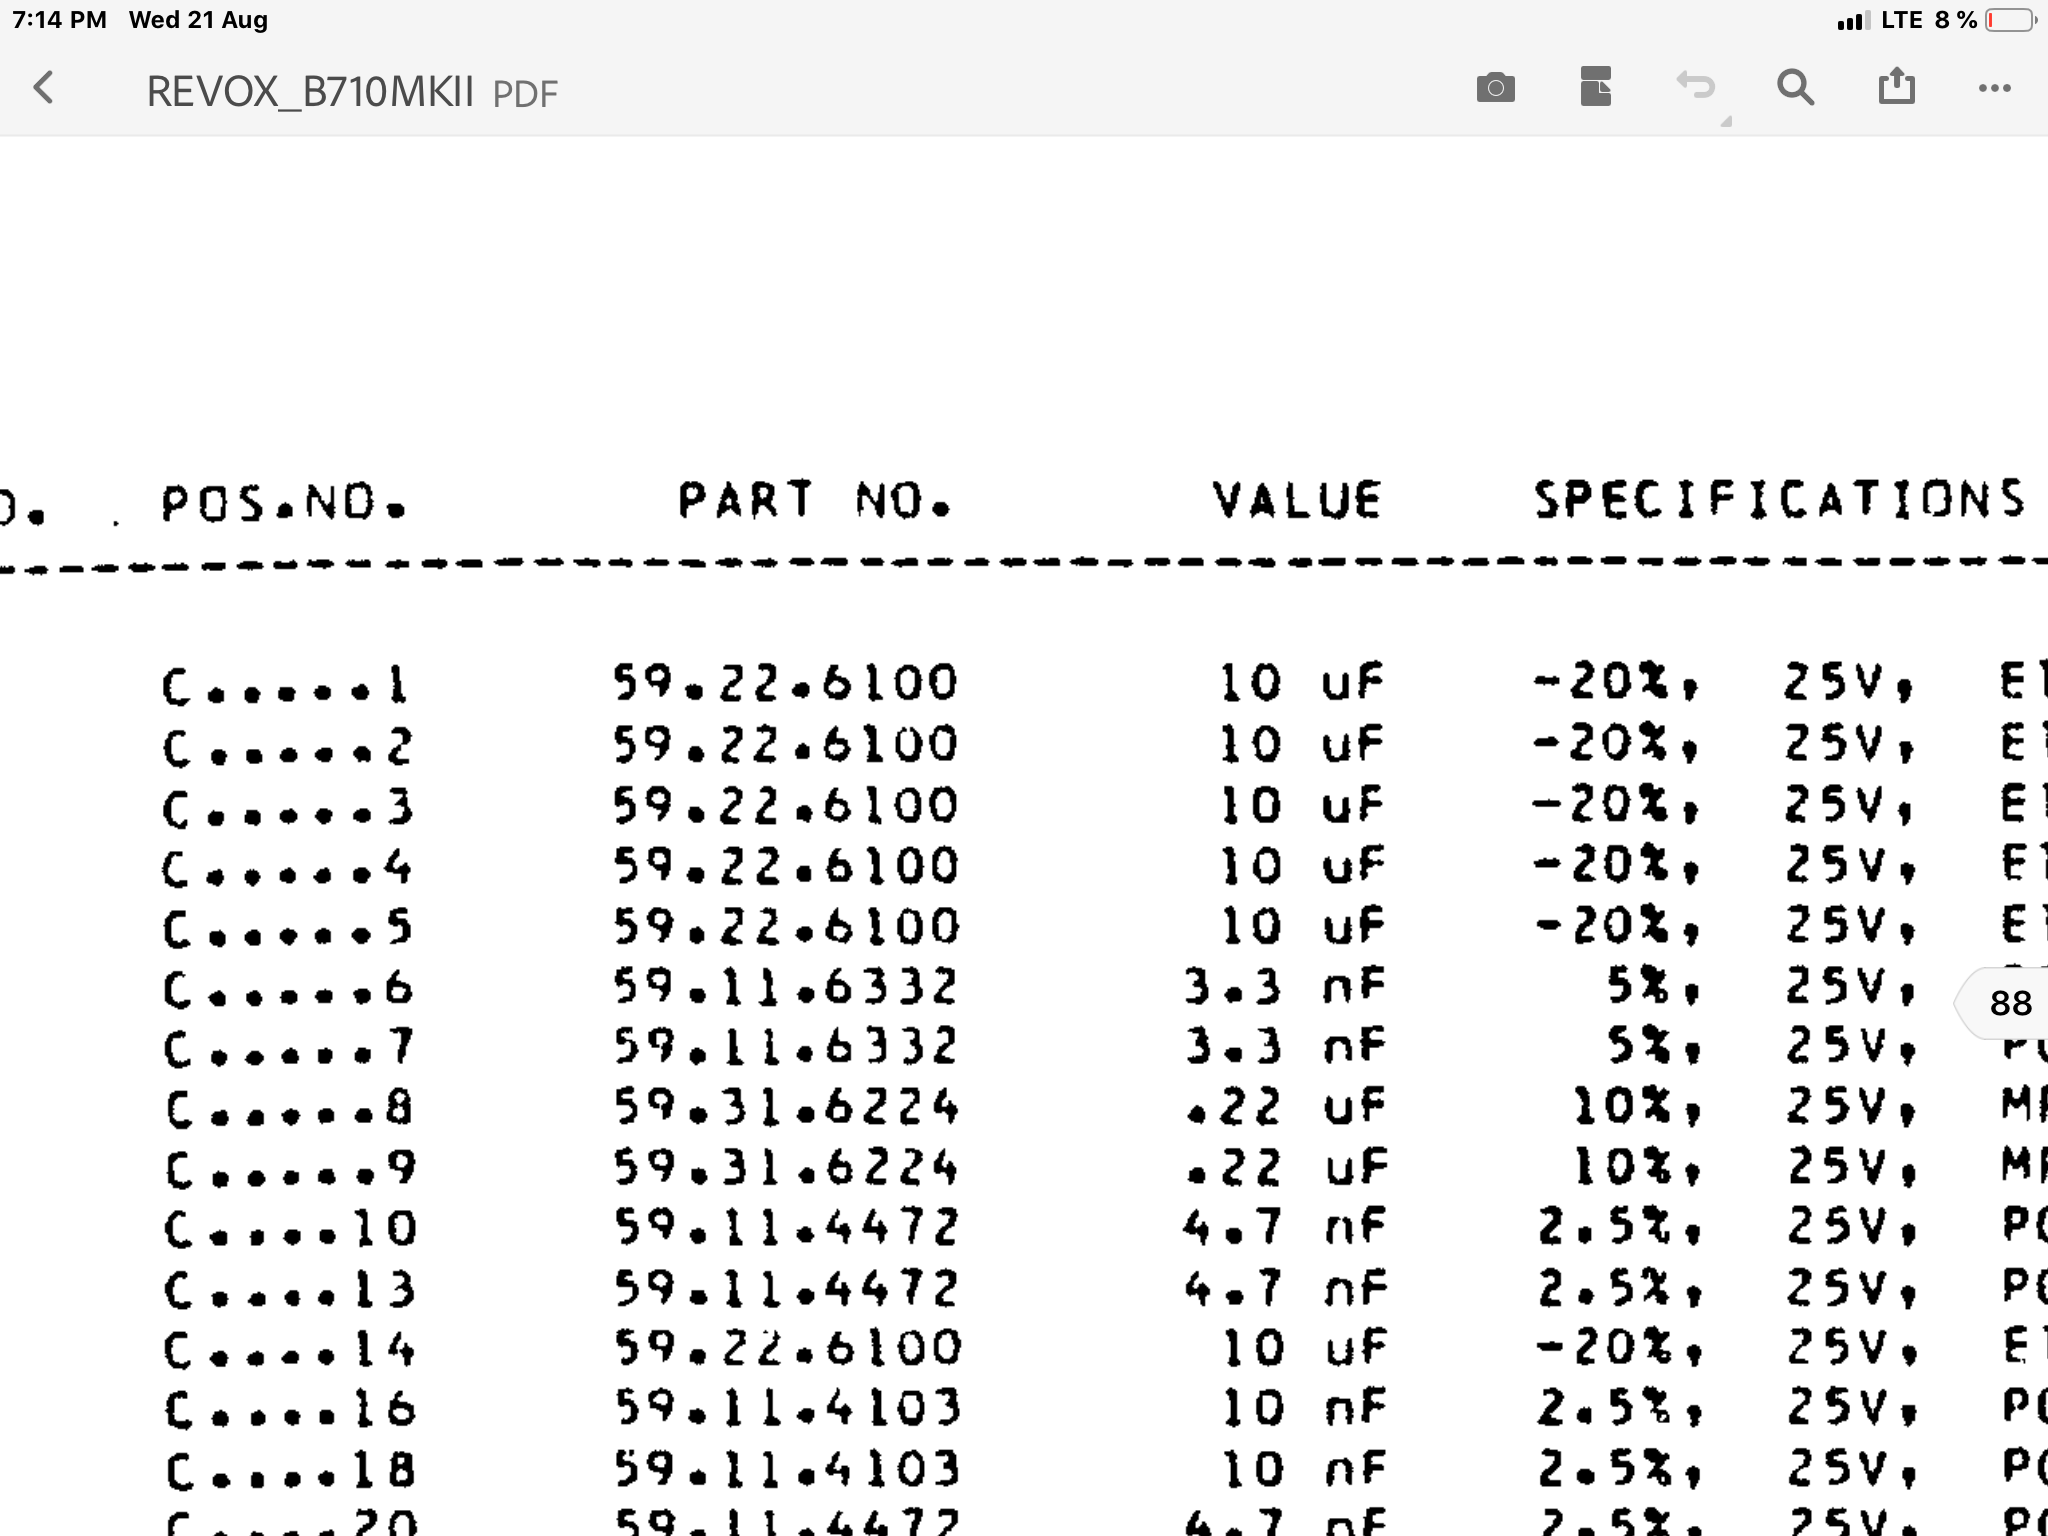Tap the PART NO. column header
2048x1536 pixels.
click(x=813, y=500)
